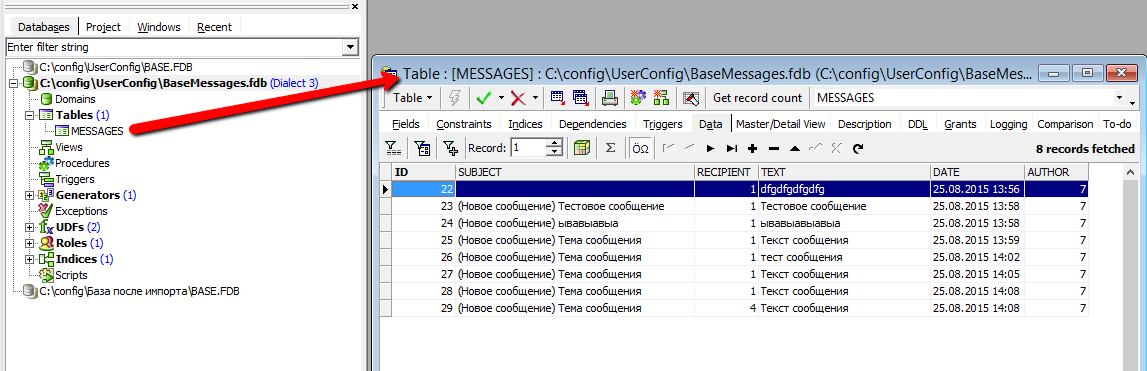
Task: Select the 'База после импорта' BASE.FDB entry
Action: click(140, 291)
